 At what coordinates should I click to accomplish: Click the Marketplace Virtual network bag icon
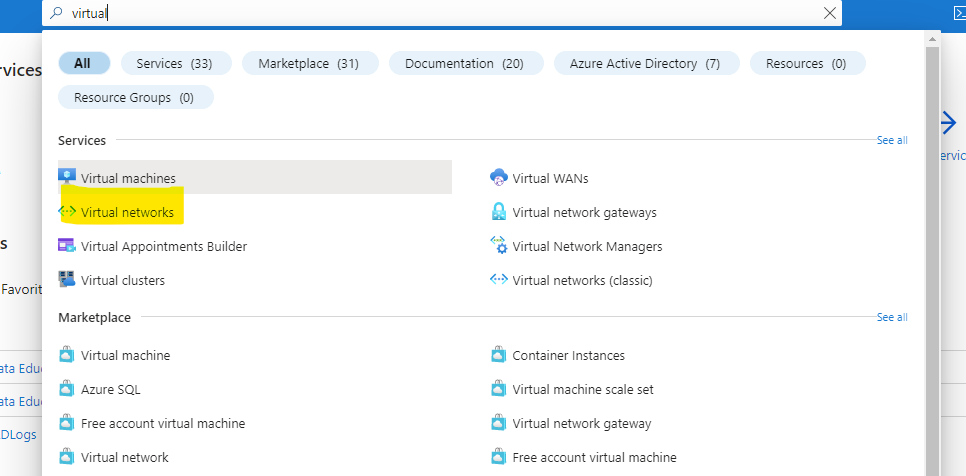[67, 457]
